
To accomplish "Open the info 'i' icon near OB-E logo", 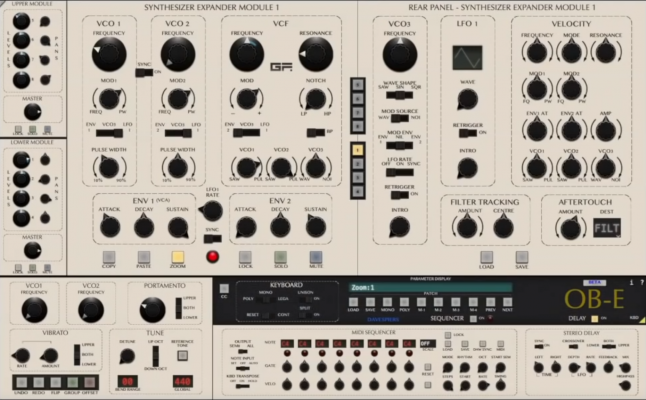I will coord(631,283).
